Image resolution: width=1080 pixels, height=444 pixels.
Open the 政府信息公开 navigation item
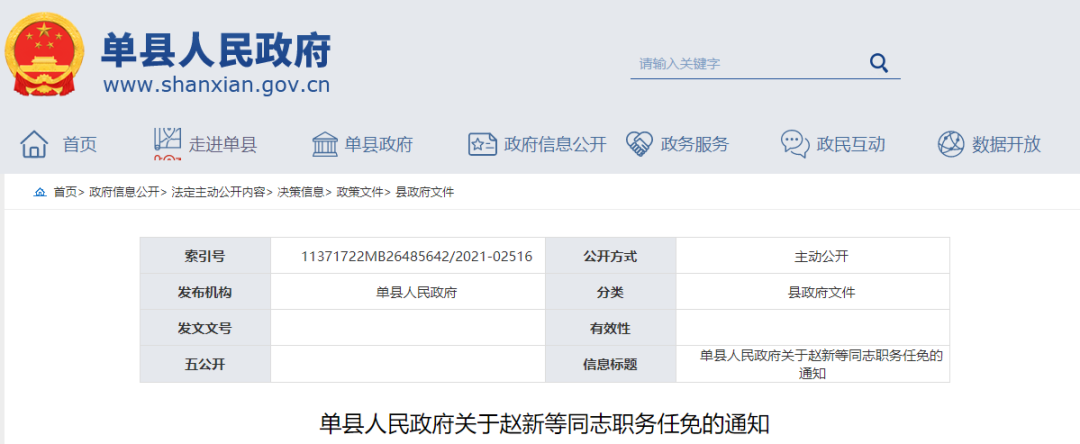point(555,145)
